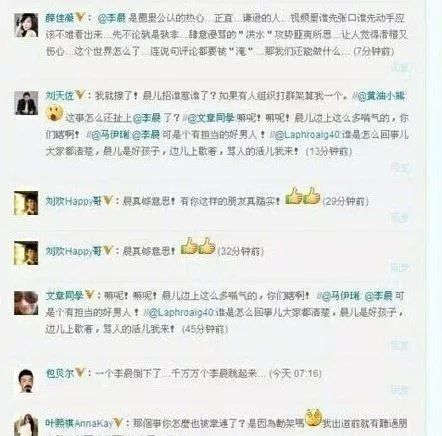Click the 叶熙祺AnnaKay username link
The width and height of the screenshot is (442, 436).
(x=79, y=423)
